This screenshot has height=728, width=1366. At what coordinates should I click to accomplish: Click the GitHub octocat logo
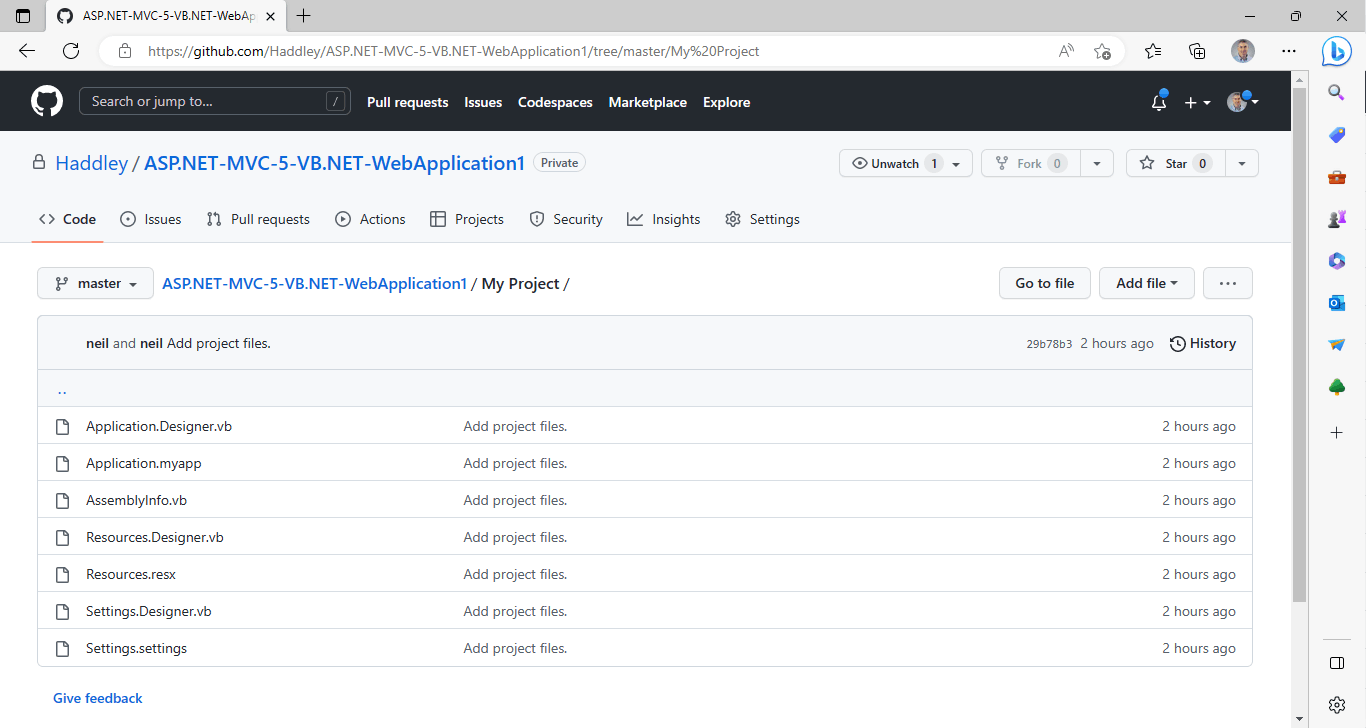coord(47,101)
